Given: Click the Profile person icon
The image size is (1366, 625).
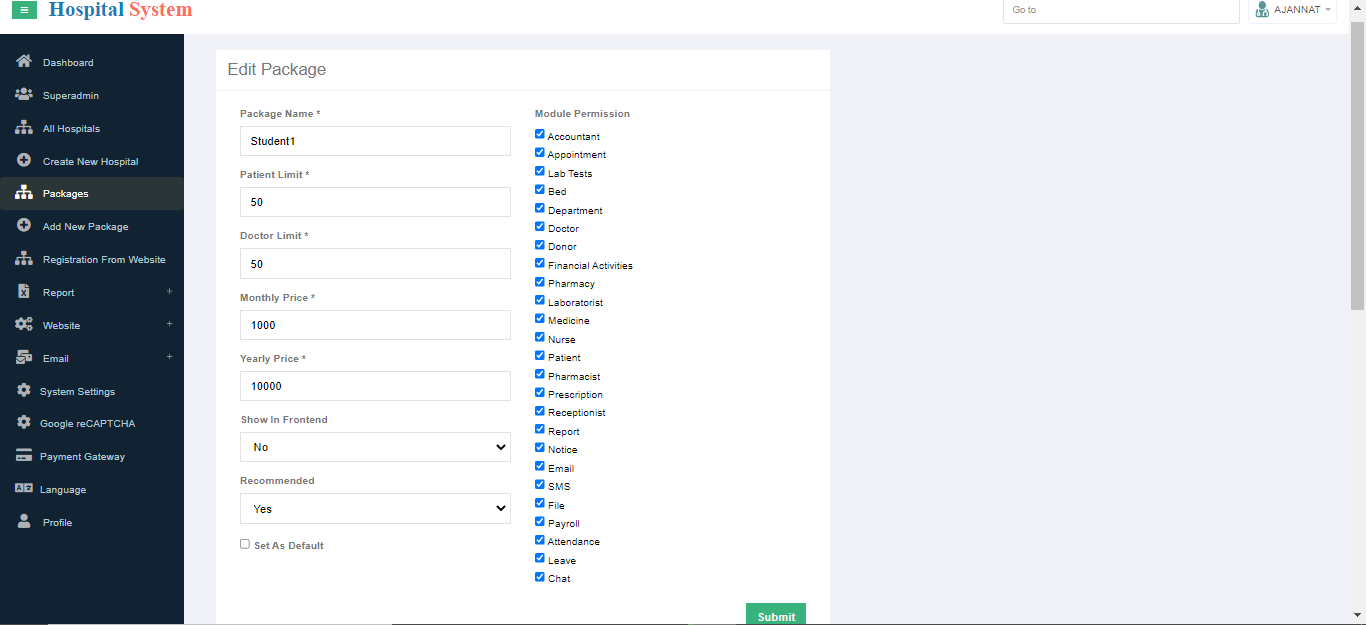Looking at the screenshot, I should (24, 522).
